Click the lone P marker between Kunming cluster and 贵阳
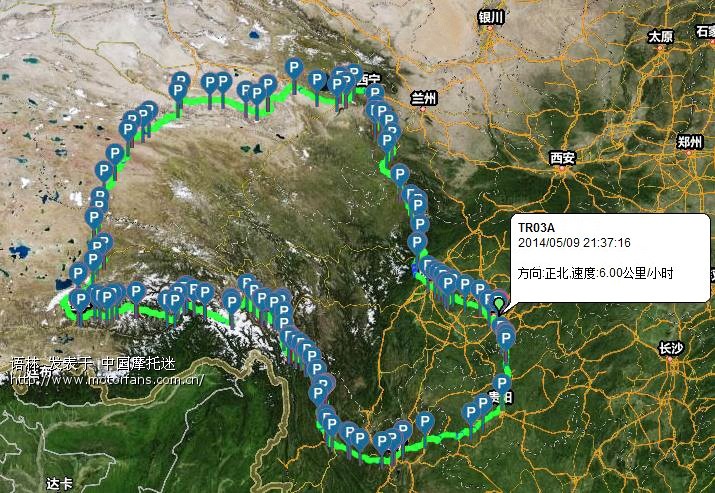Screen dimensions: 715x493 [425, 422]
